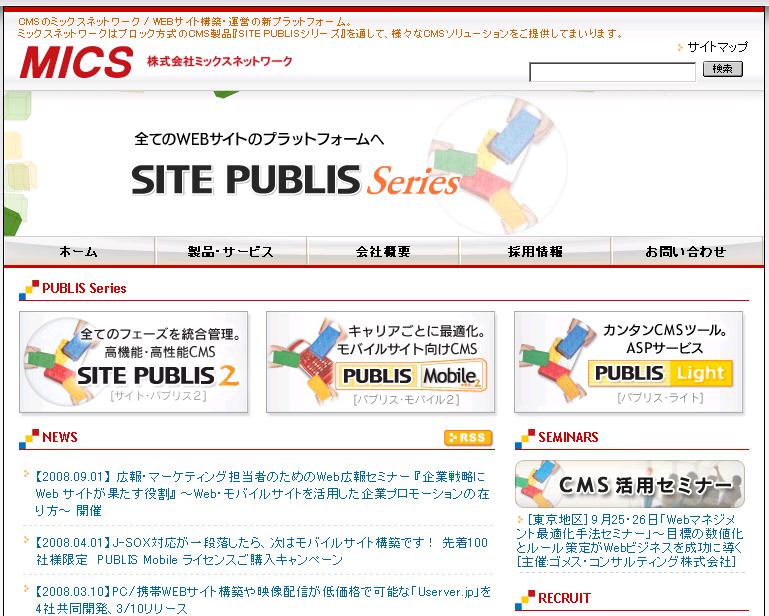Click the MICS logo
Viewport: 769px width, 616px height.
(76, 62)
